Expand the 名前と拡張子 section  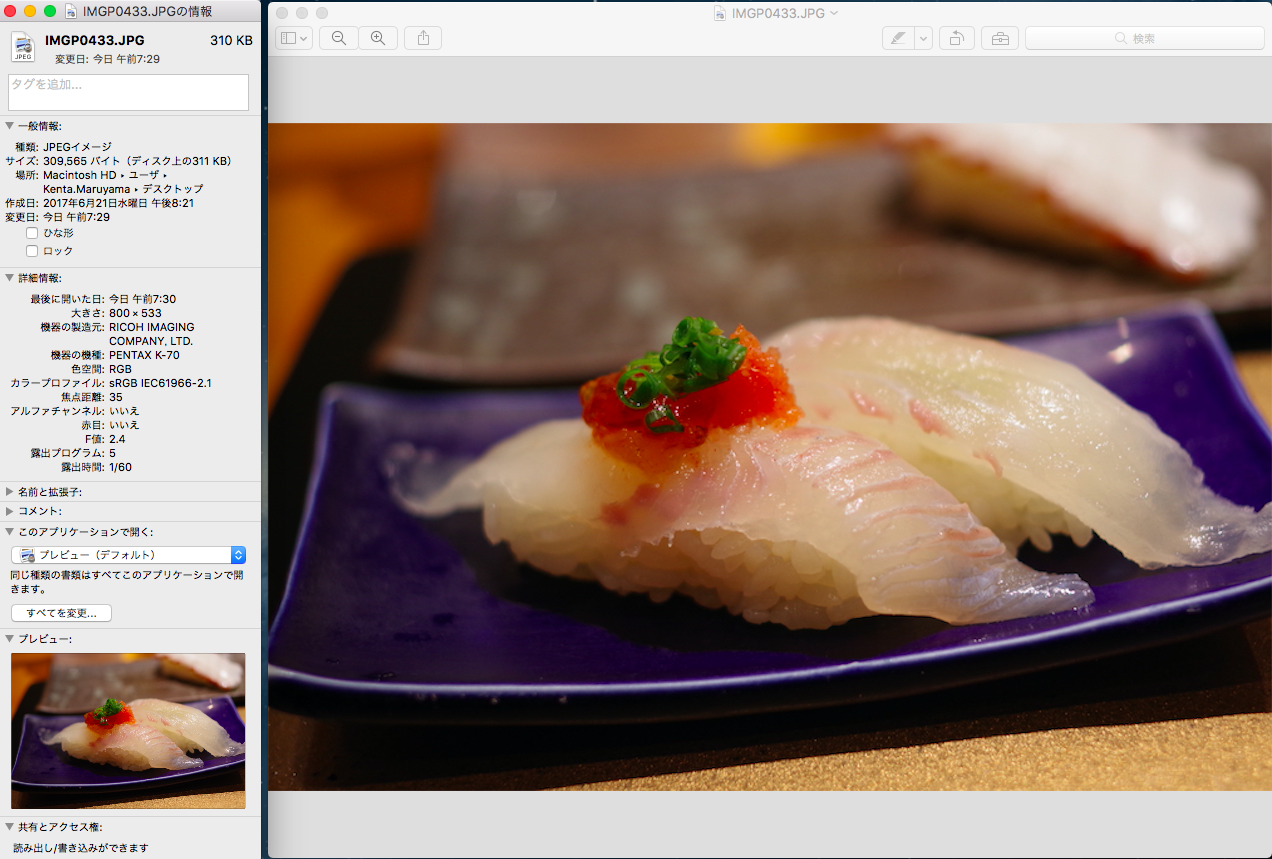pyautogui.click(x=10, y=492)
